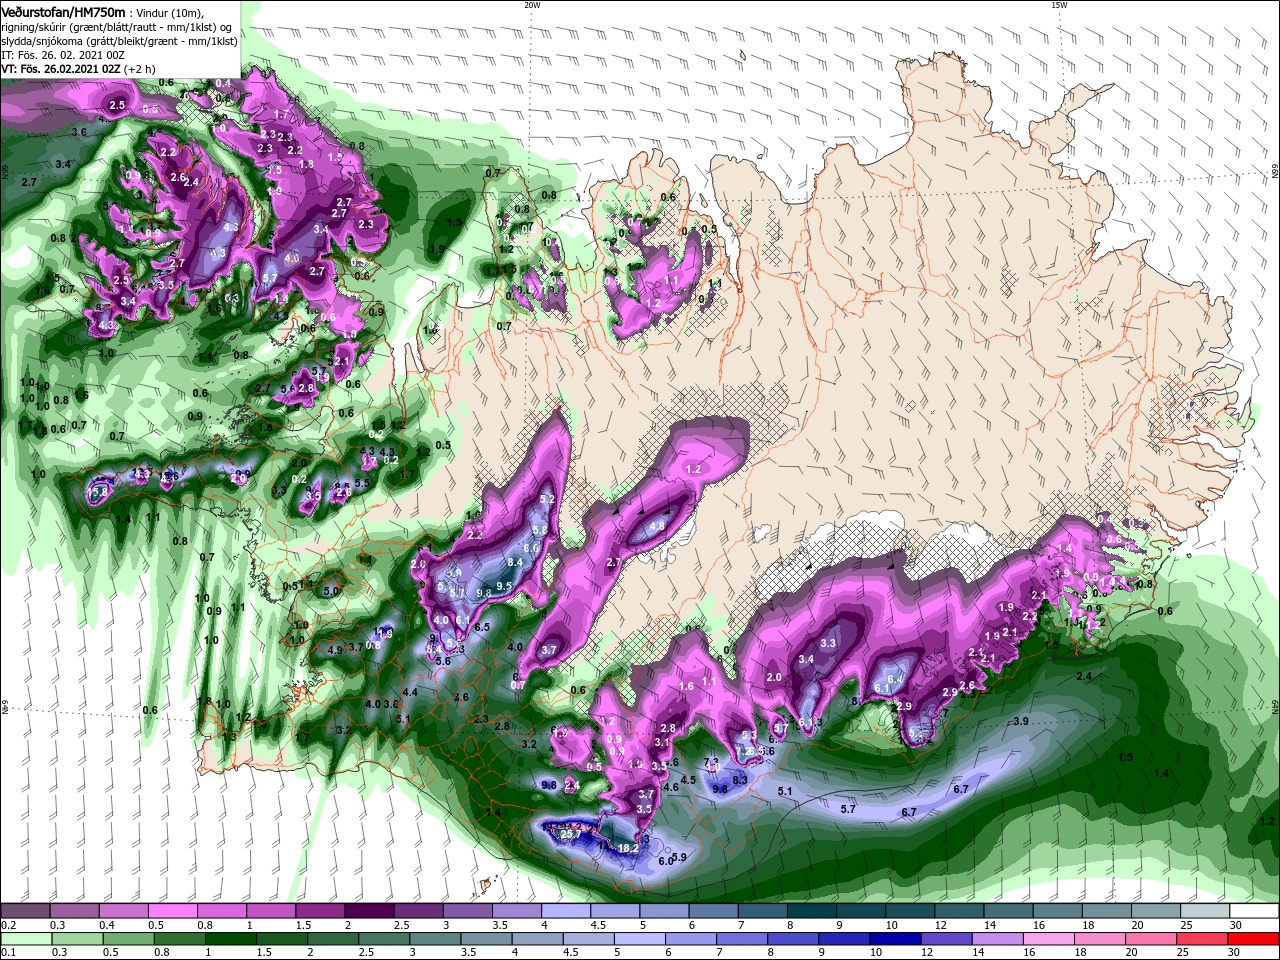
Task: Click the 25.7 precipitation value on the map
Action: tap(571, 834)
